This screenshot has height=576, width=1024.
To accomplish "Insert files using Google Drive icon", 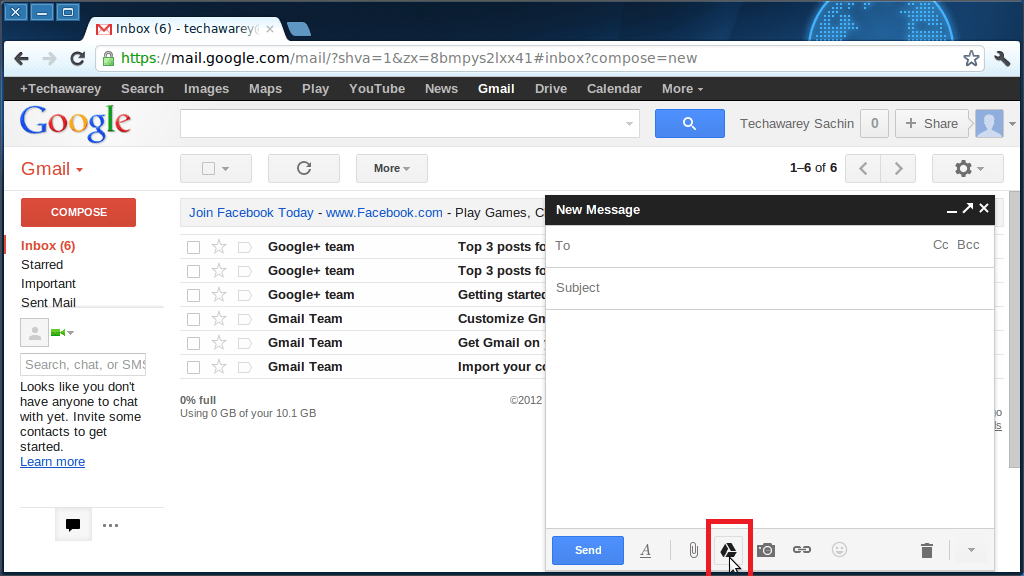I will [728, 551].
